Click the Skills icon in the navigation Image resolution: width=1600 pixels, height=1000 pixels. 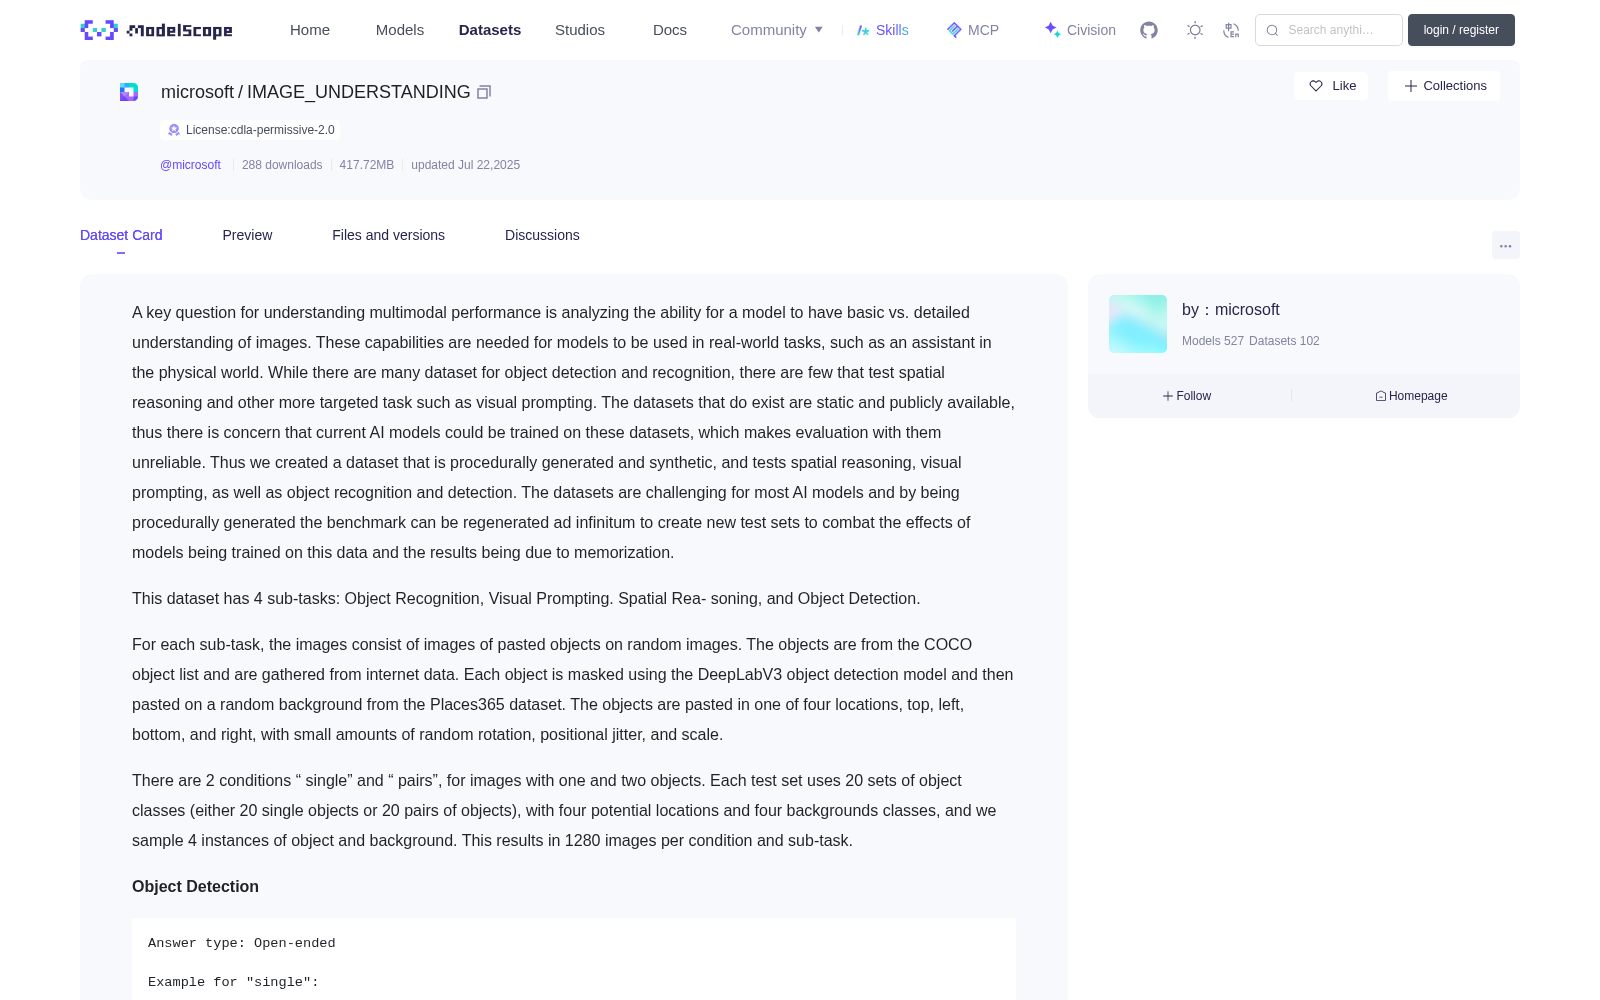(x=863, y=30)
